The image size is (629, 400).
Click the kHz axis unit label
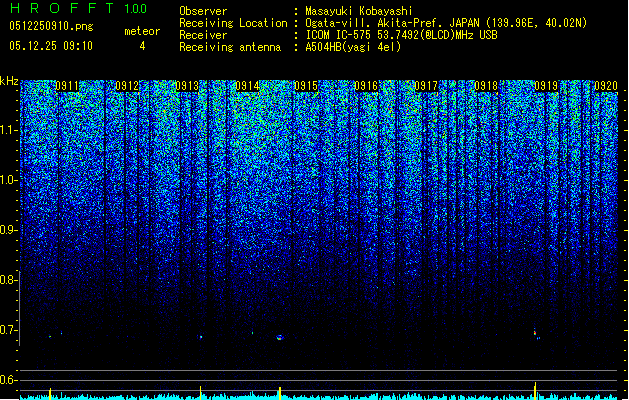(x=9, y=81)
